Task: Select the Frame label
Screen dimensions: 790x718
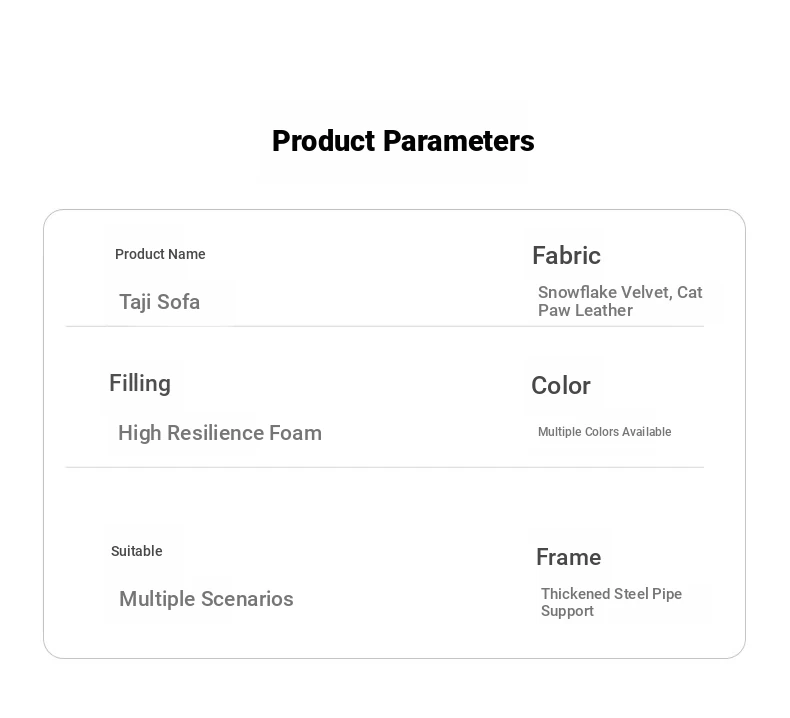Action: point(568,557)
